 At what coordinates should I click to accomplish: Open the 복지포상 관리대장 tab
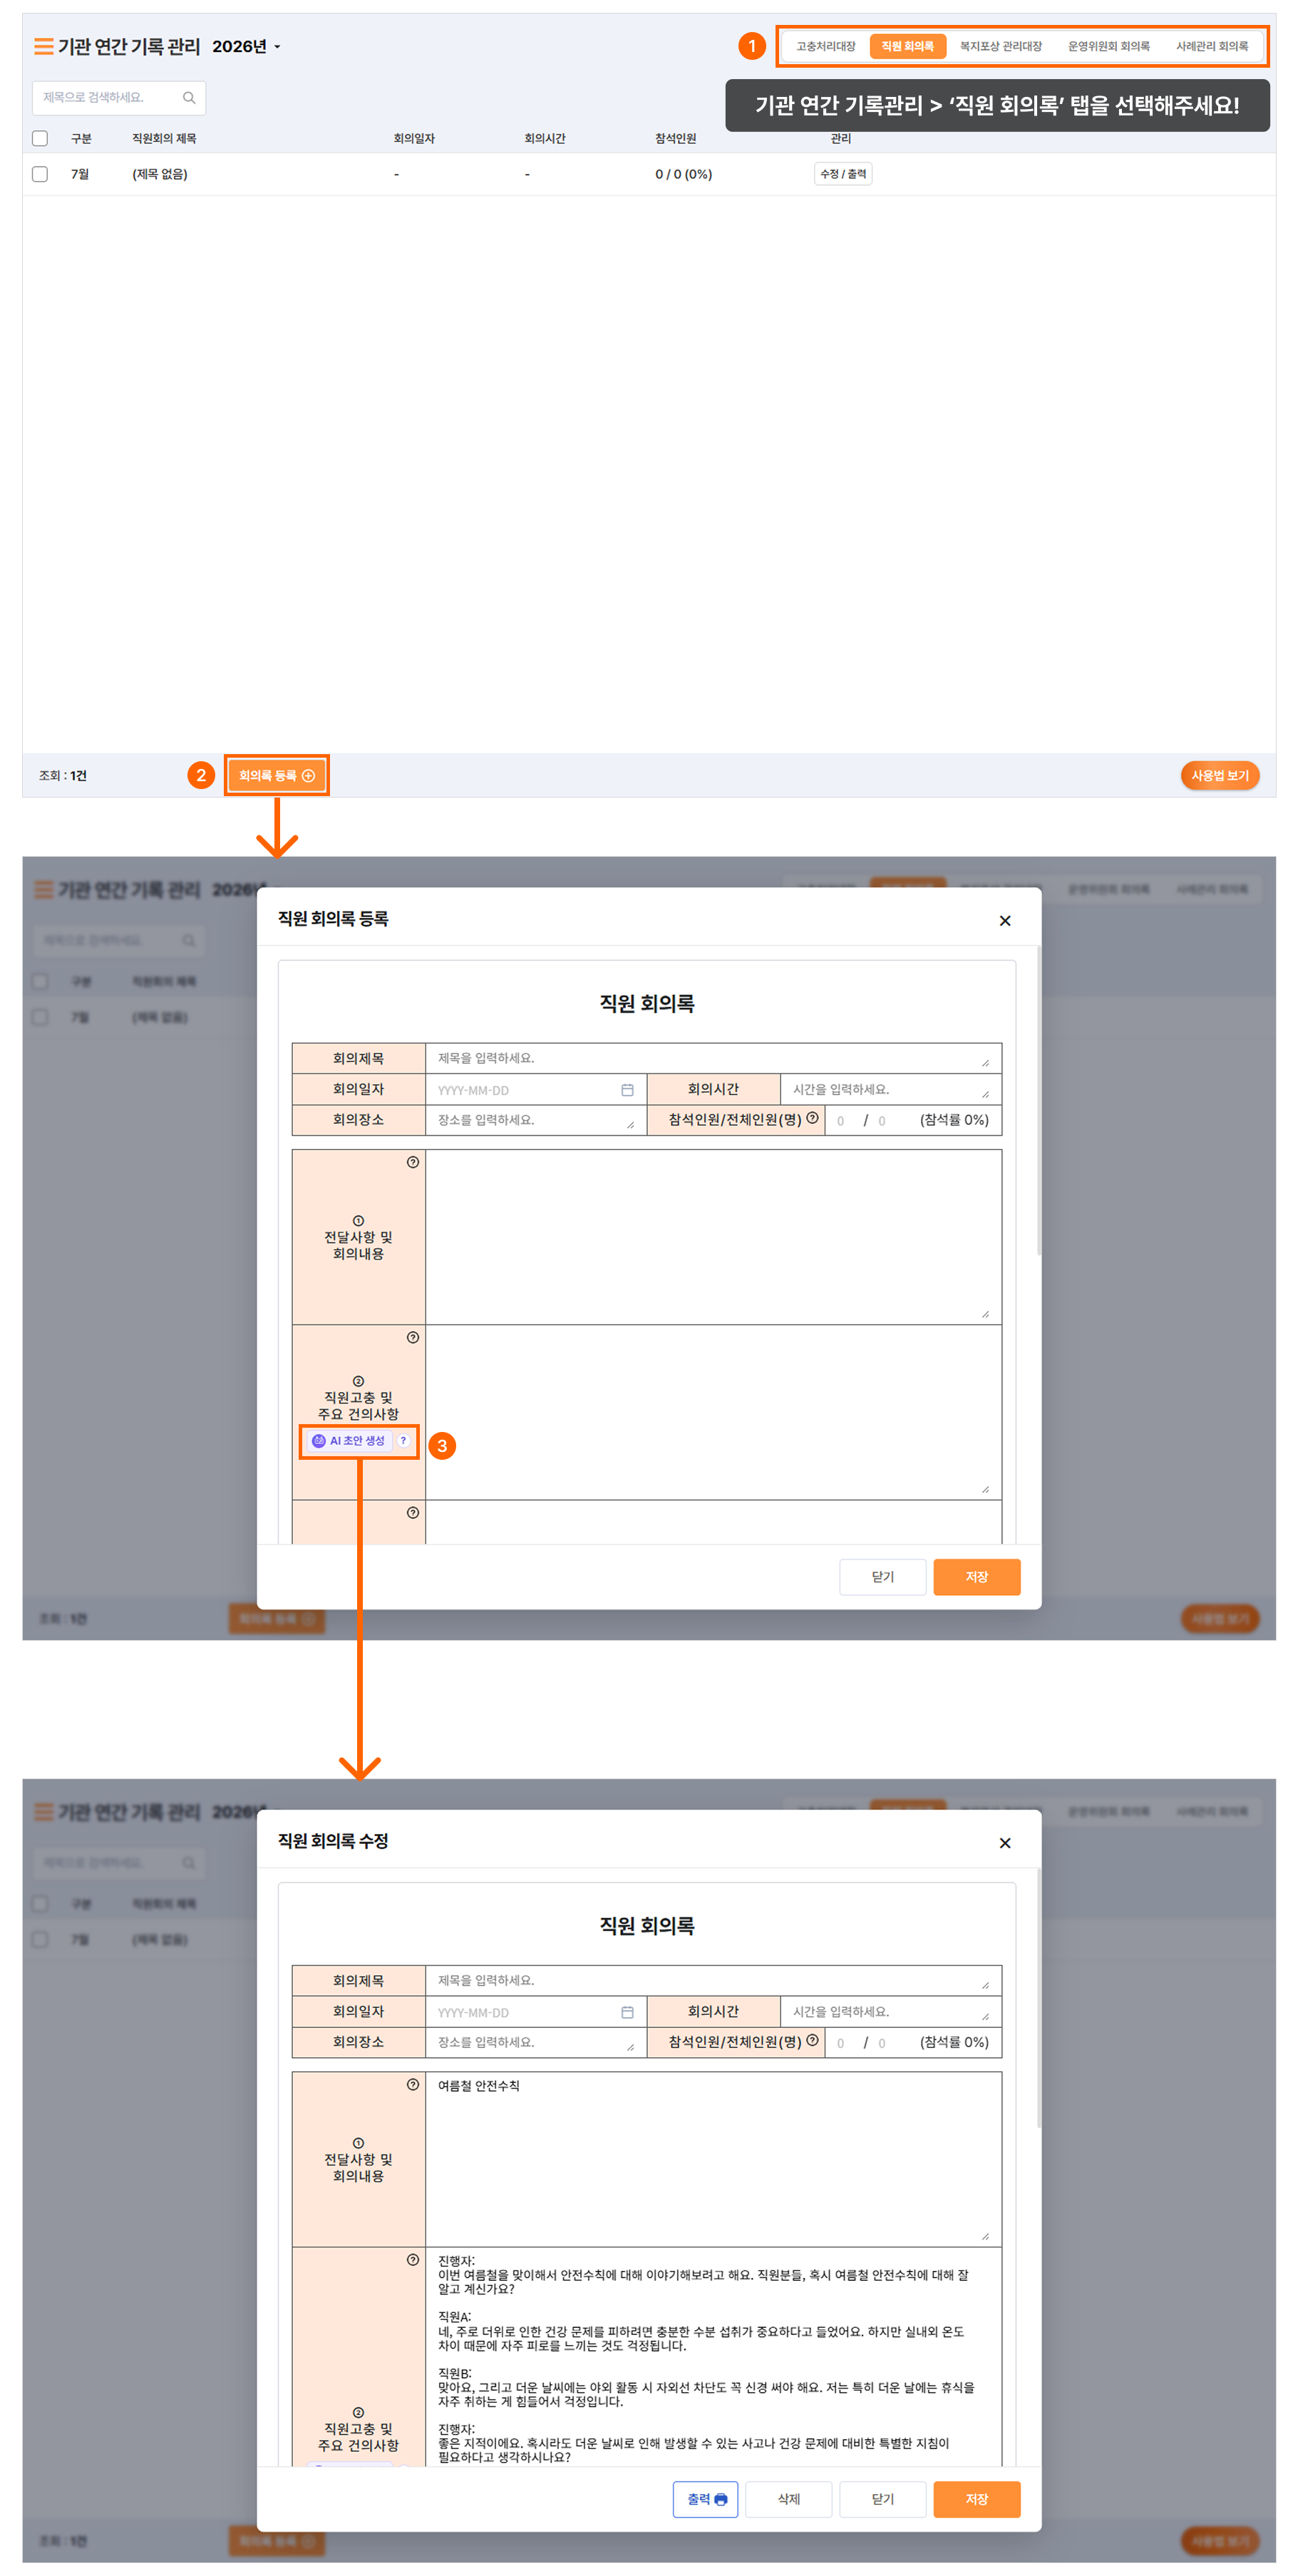coord(1000,46)
